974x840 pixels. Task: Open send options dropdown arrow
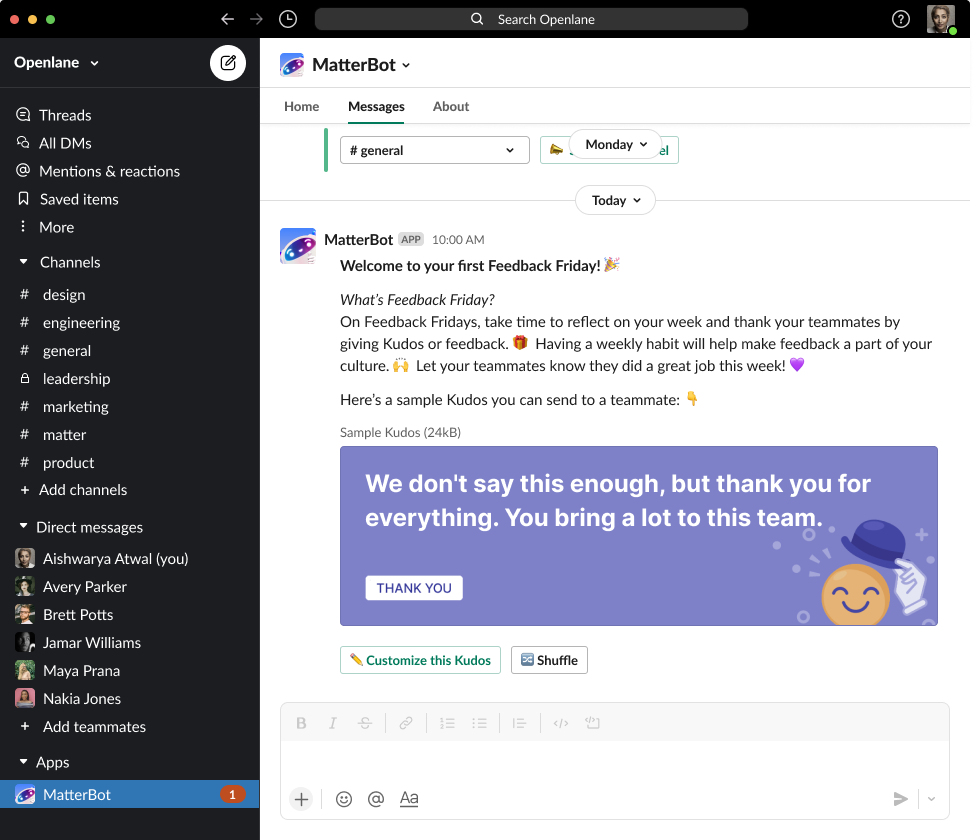coord(931,799)
